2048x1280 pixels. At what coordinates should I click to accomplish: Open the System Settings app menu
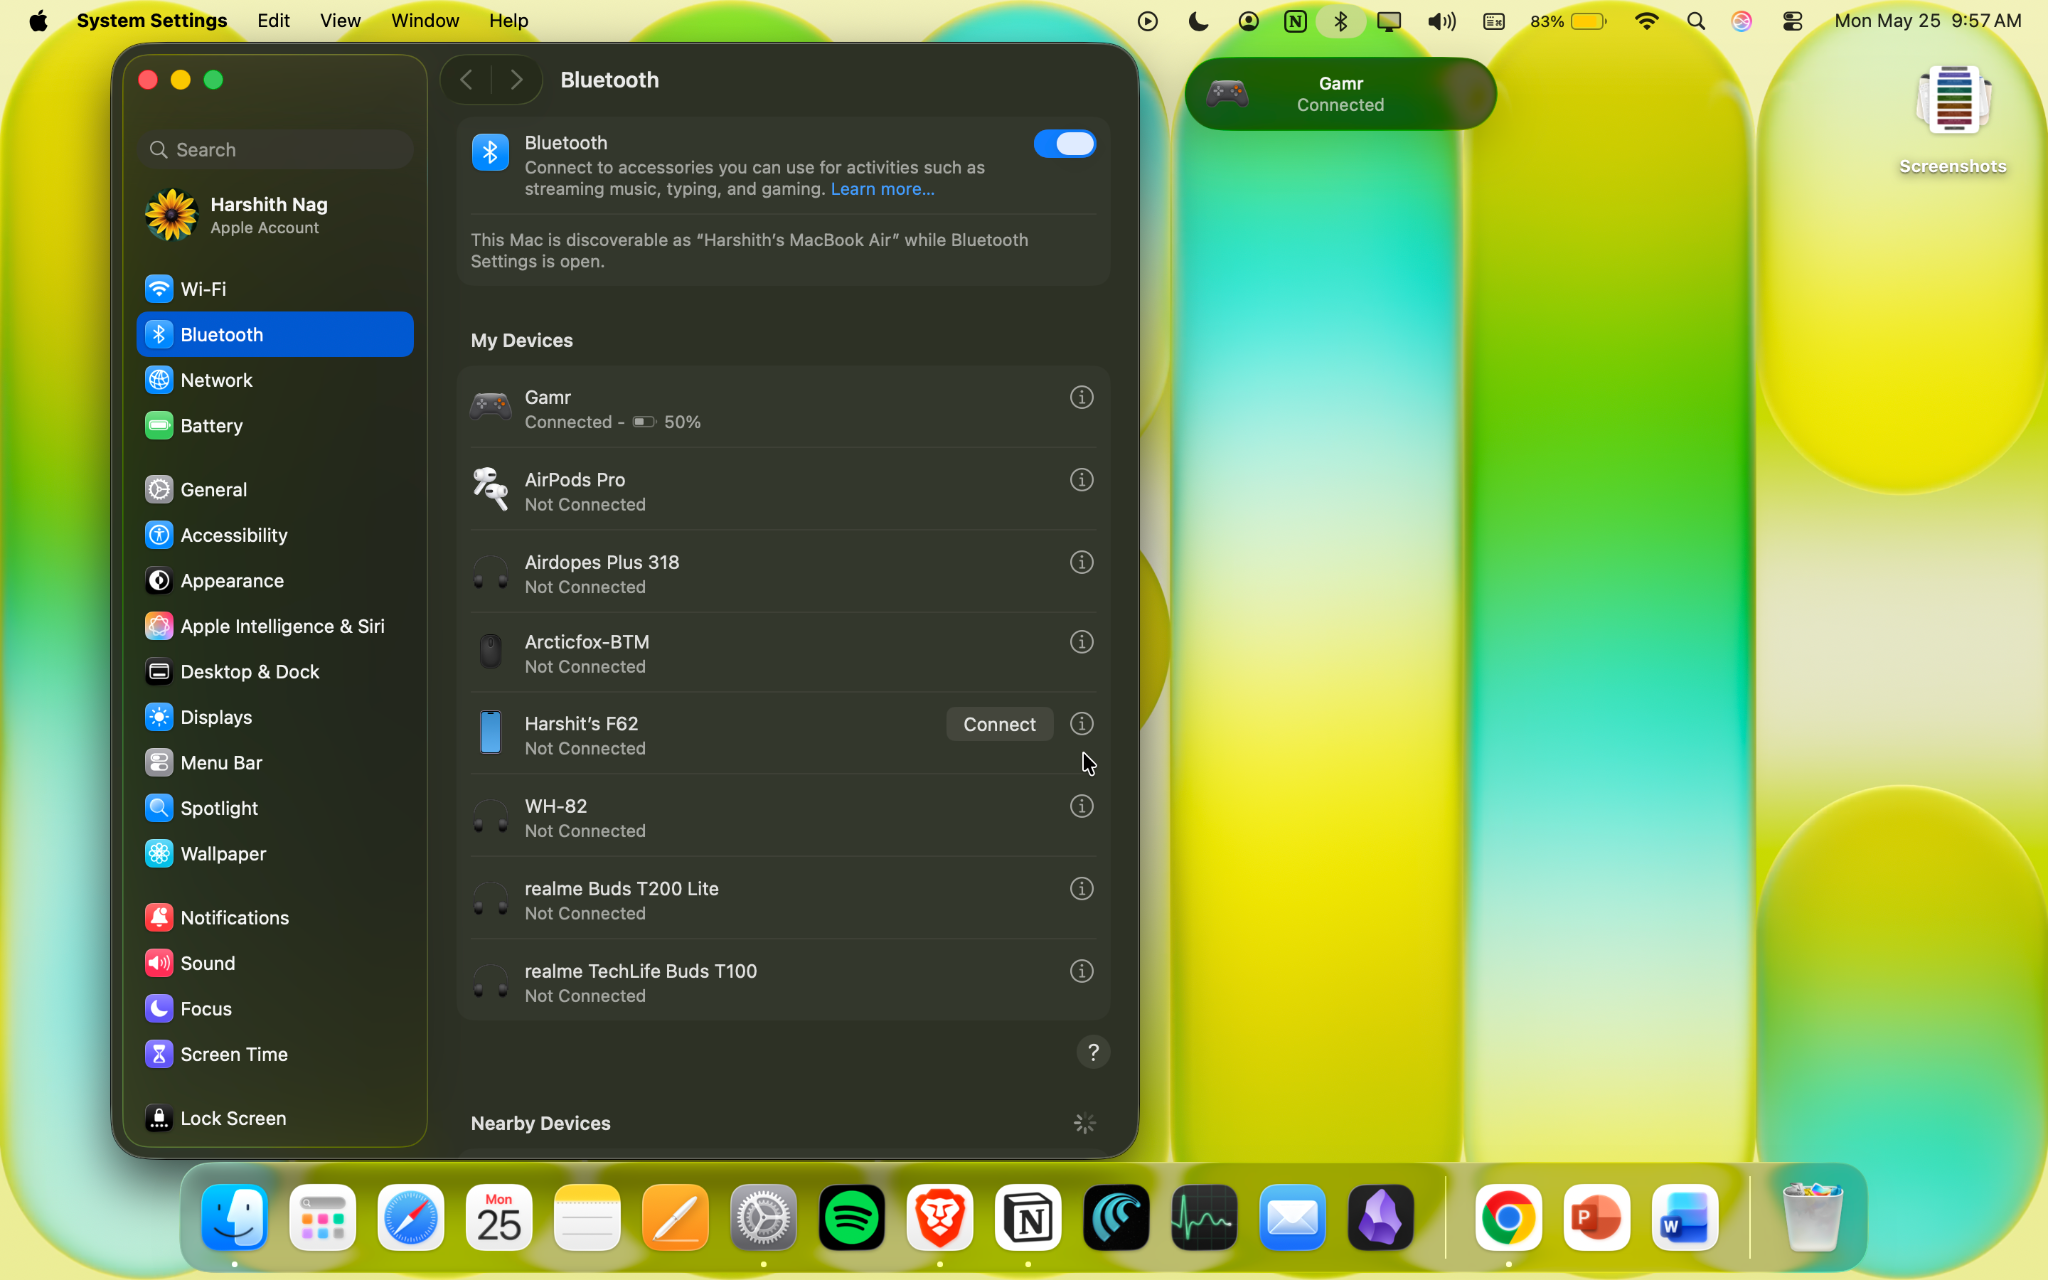click(x=152, y=21)
